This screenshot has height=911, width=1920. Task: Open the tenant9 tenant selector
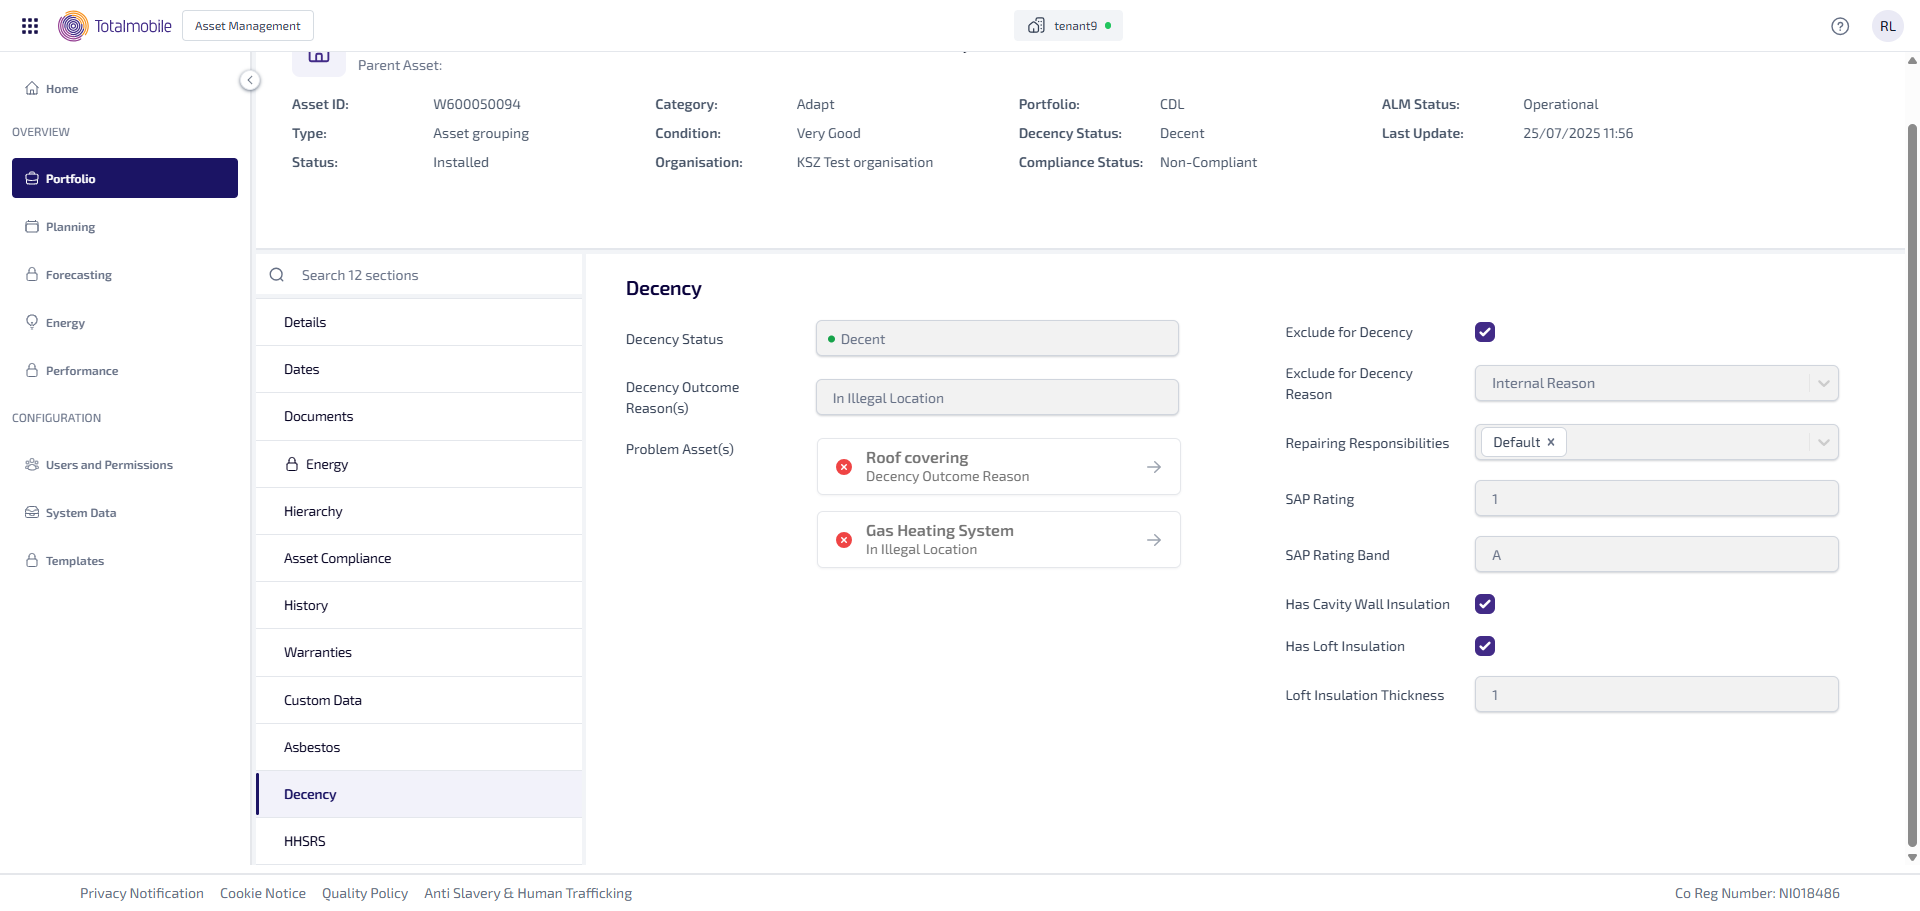[1067, 26]
